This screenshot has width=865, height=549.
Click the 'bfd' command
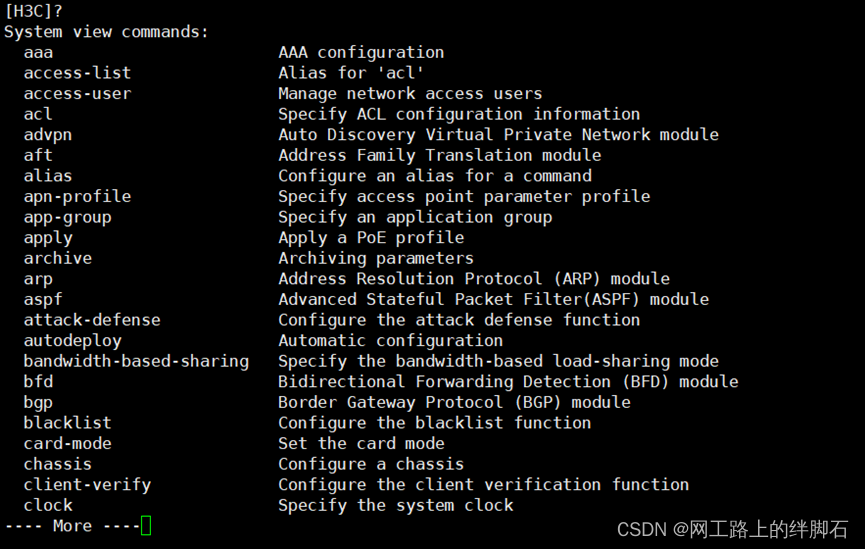(x=38, y=382)
